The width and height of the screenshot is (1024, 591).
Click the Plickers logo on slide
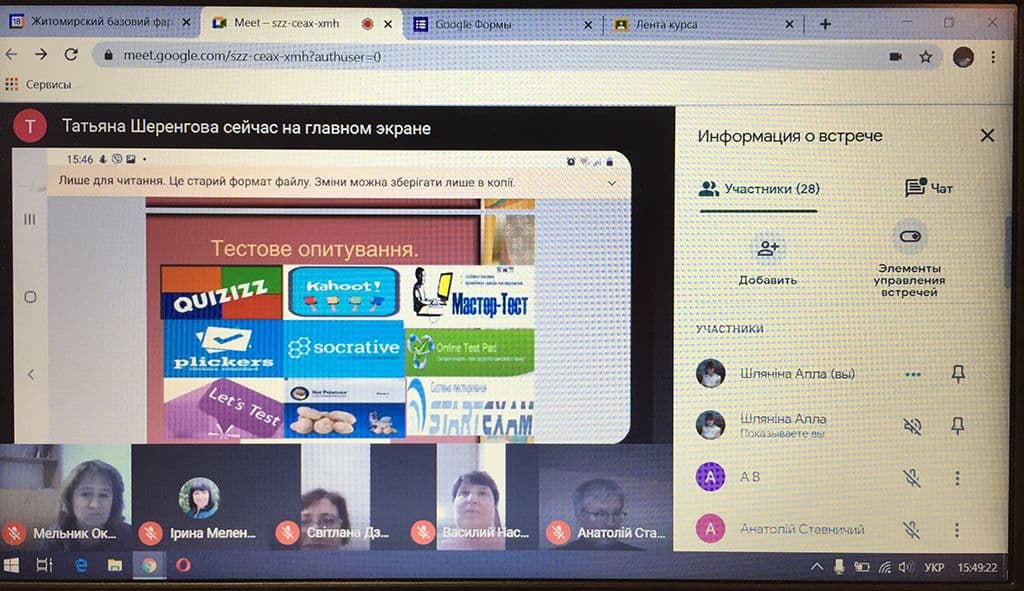coord(223,348)
